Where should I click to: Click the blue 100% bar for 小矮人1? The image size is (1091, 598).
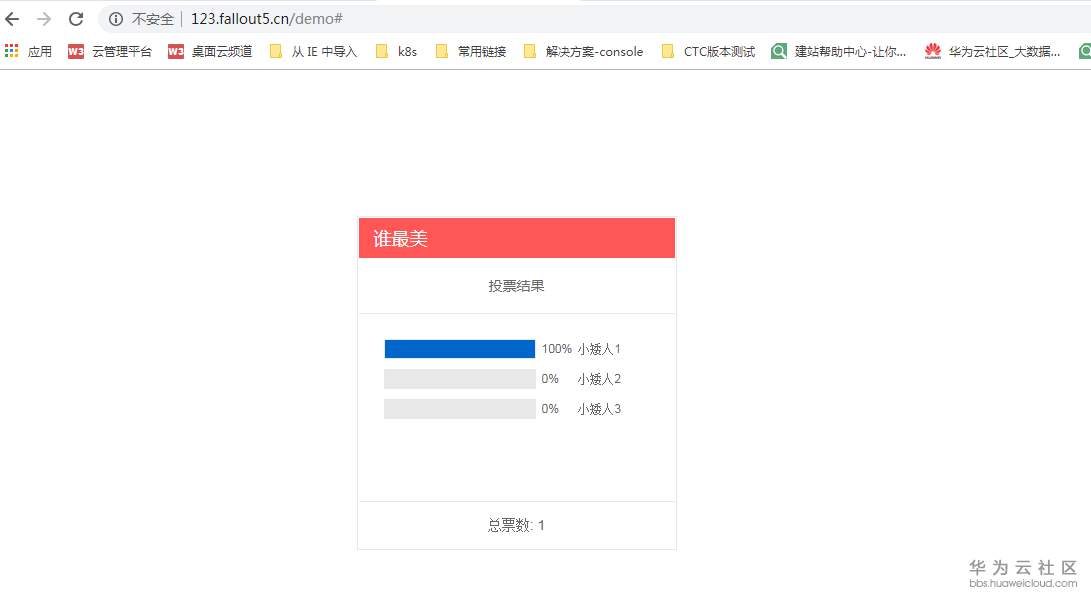(459, 349)
